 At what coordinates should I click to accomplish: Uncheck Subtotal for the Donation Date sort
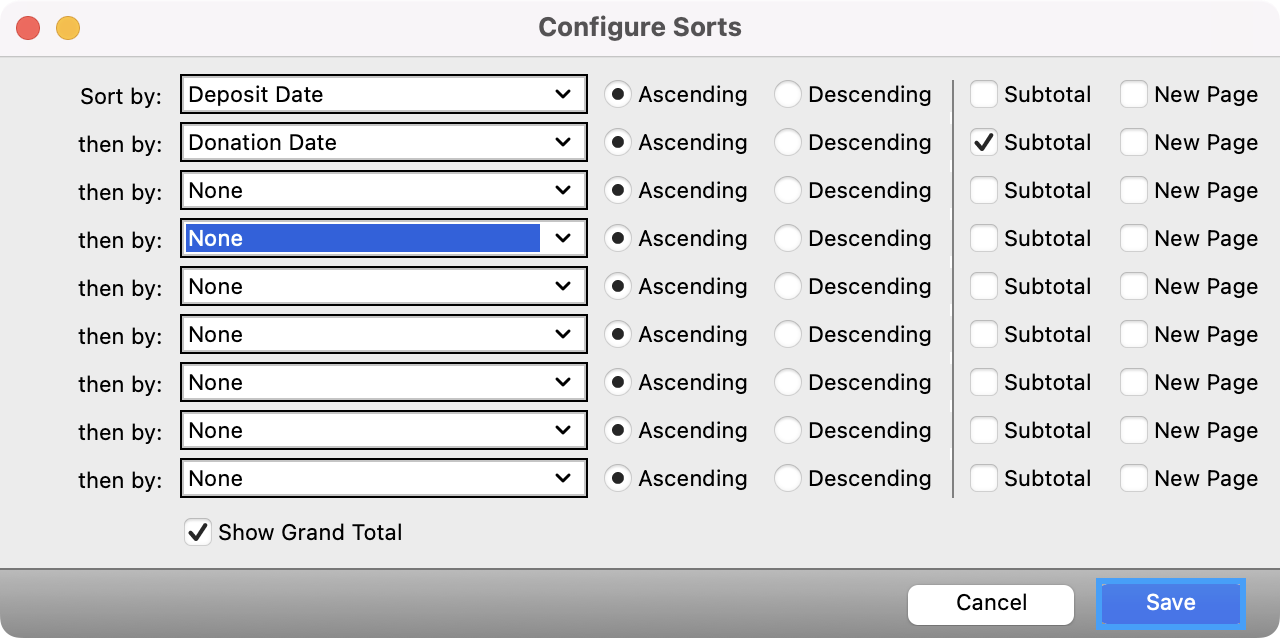point(984,143)
